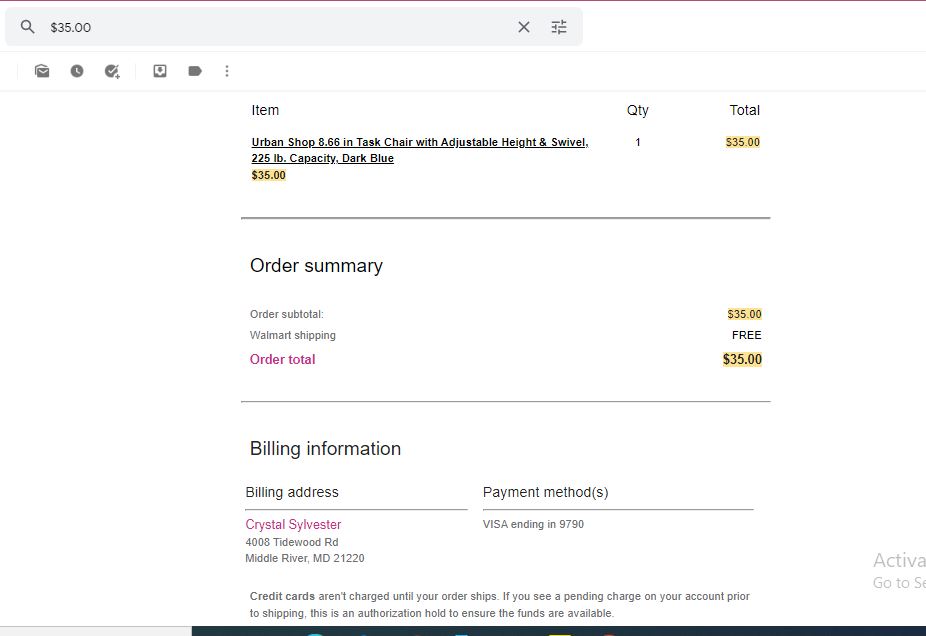Click into the $35.00 search field
Screen dimensions: 926x636
pos(278,27)
